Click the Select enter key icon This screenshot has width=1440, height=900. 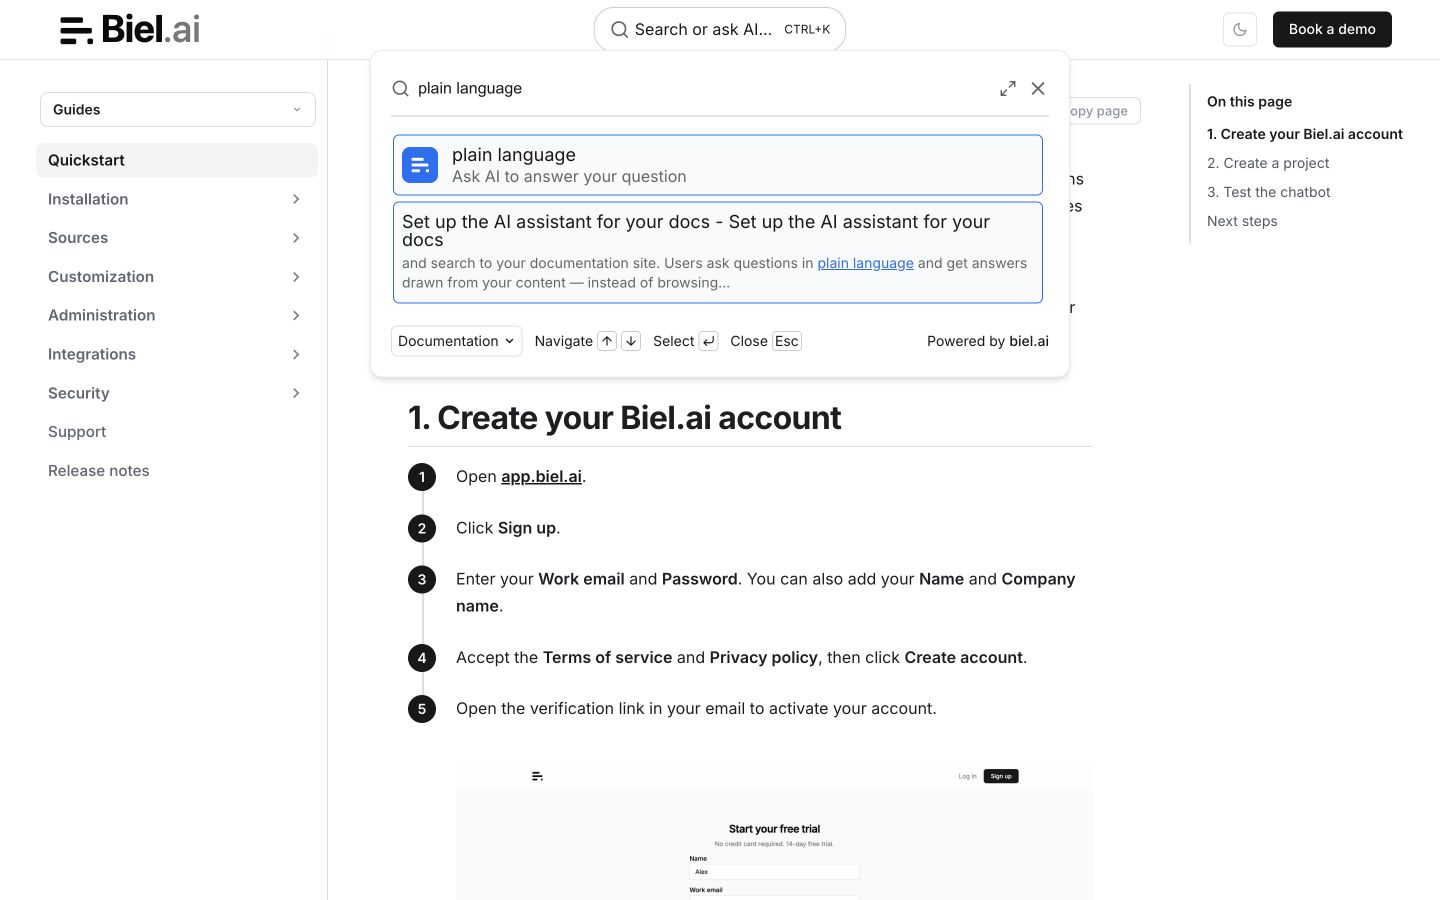point(708,341)
